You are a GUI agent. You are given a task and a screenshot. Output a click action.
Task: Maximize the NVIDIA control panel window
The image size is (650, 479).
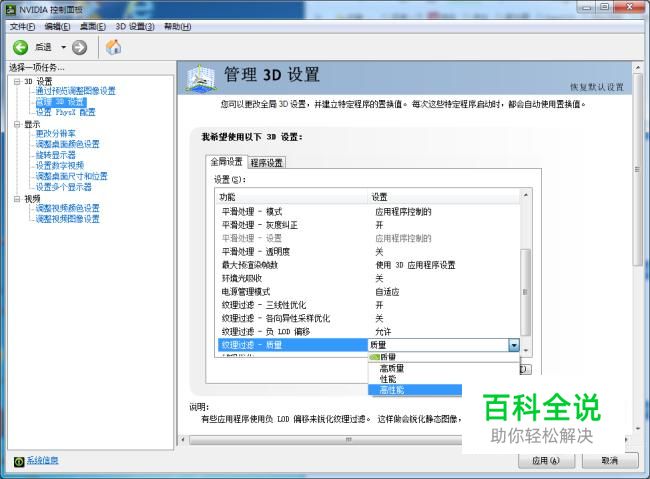click(x=604, y=7)
